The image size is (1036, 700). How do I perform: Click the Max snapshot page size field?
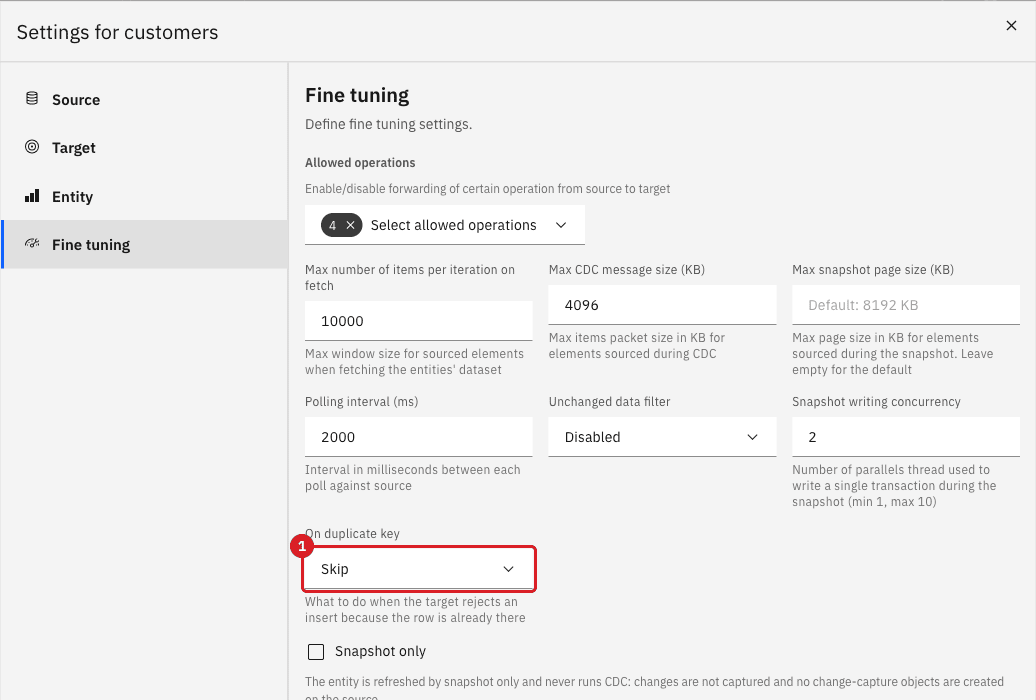tap(906, 305)
